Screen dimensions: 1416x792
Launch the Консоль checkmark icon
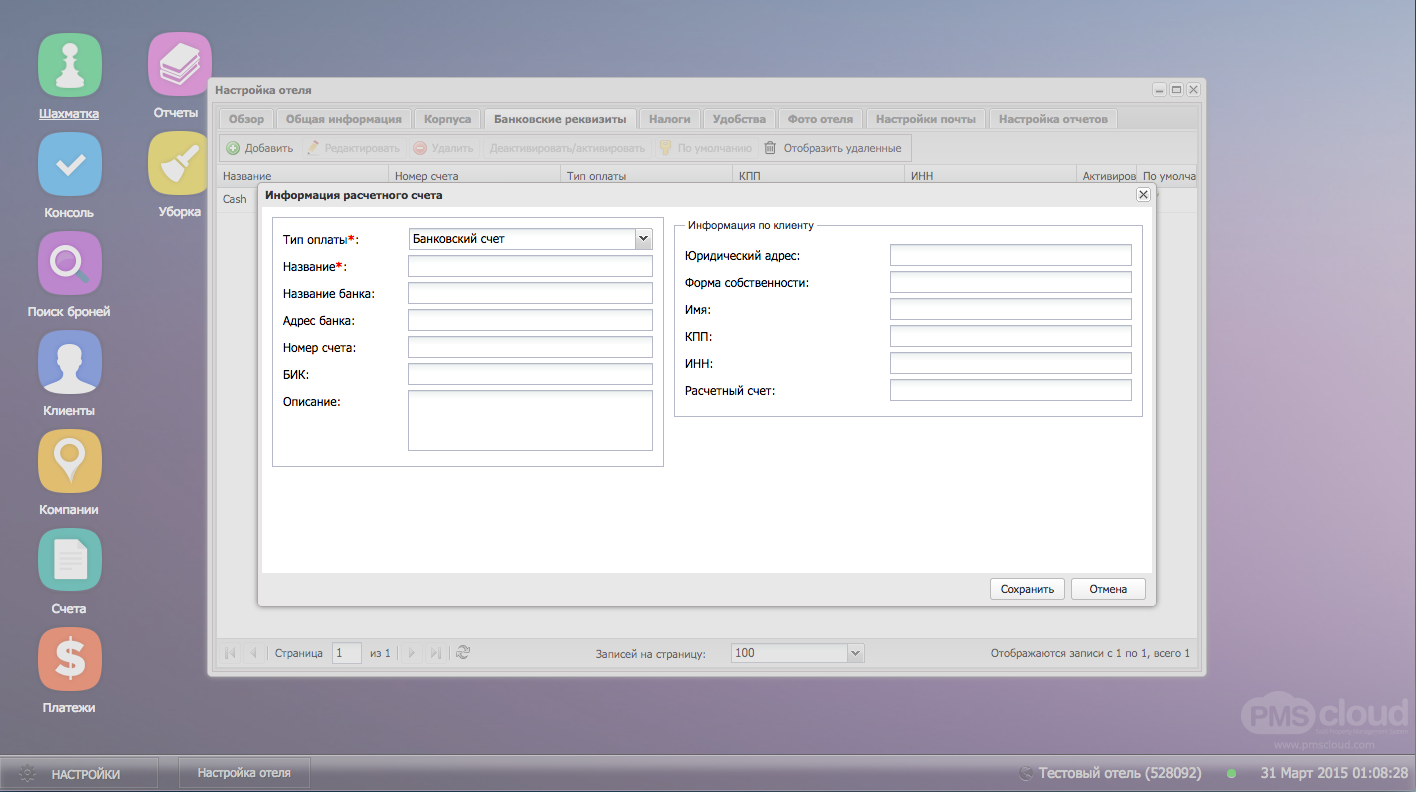click(x=69, y=164)
